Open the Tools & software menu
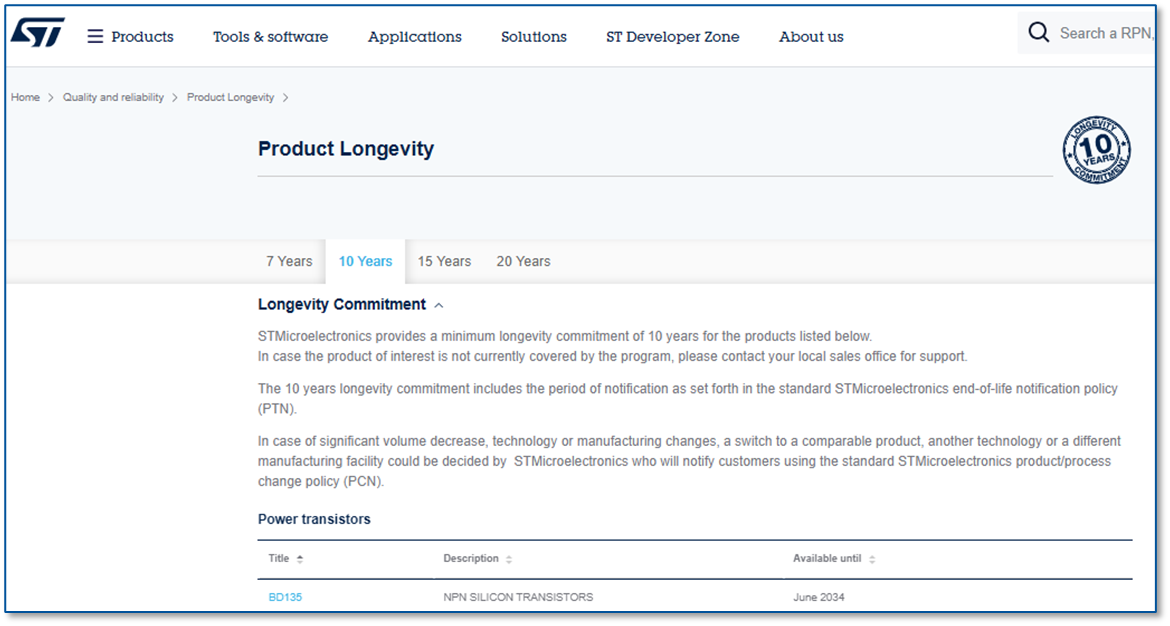Screen dimensions: 1170x626 (270, 37)
